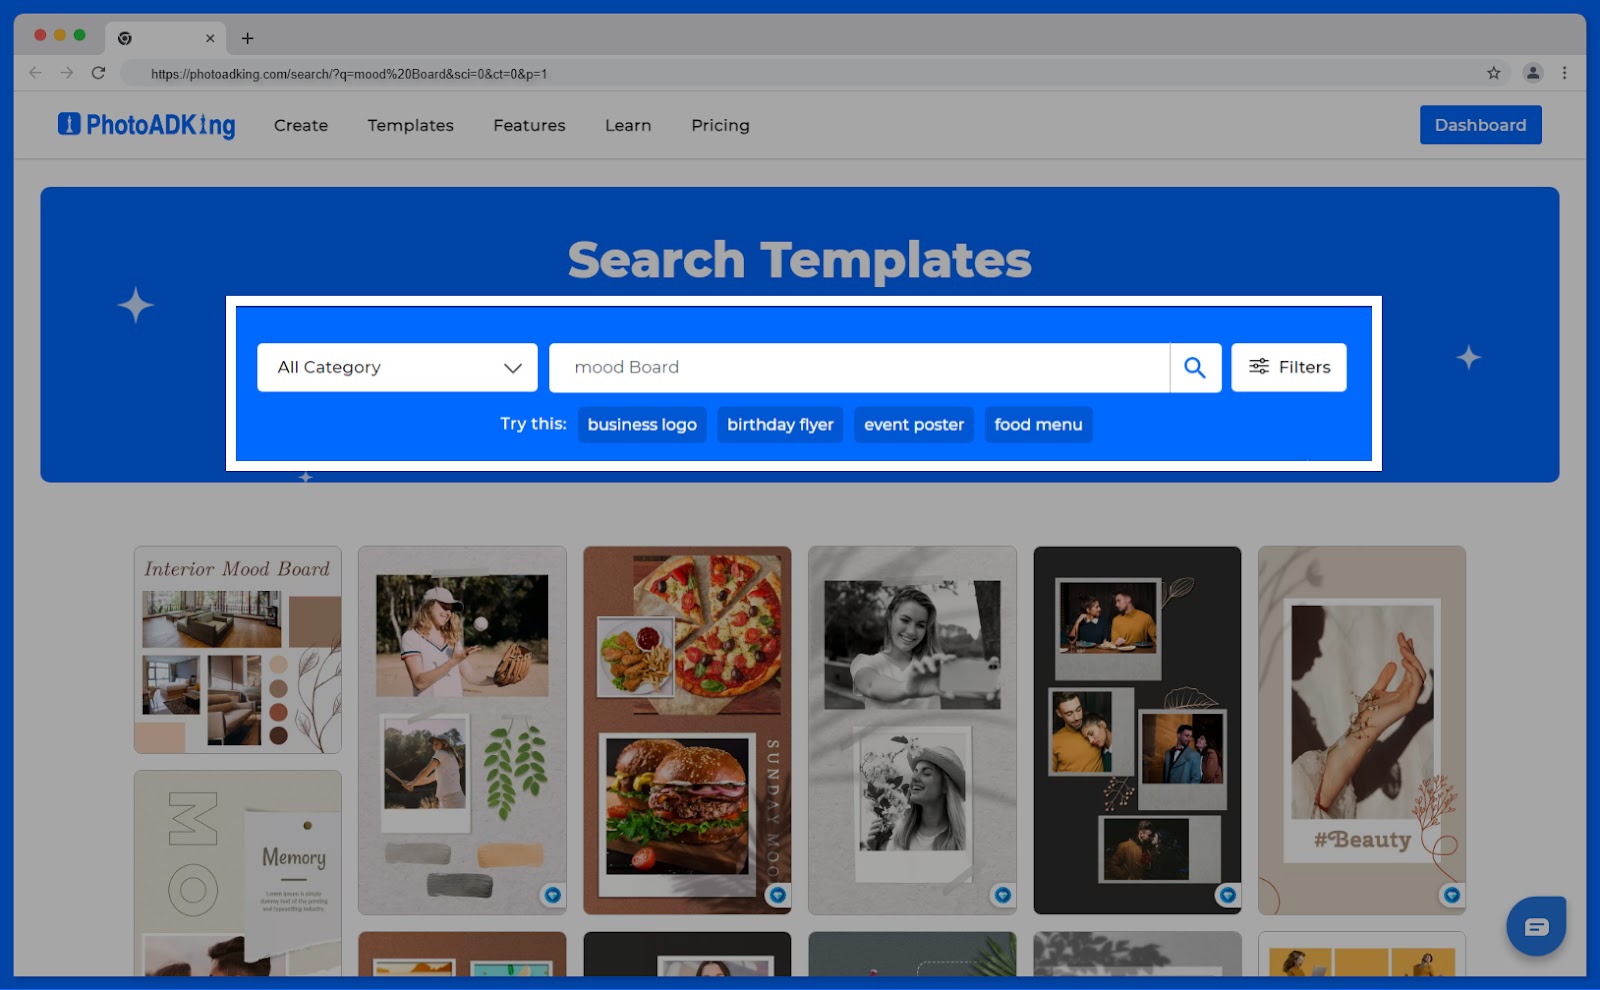Click the browser address bar URL
The width and height of the screenshot is (1600, 990).
tap(349, 74)
